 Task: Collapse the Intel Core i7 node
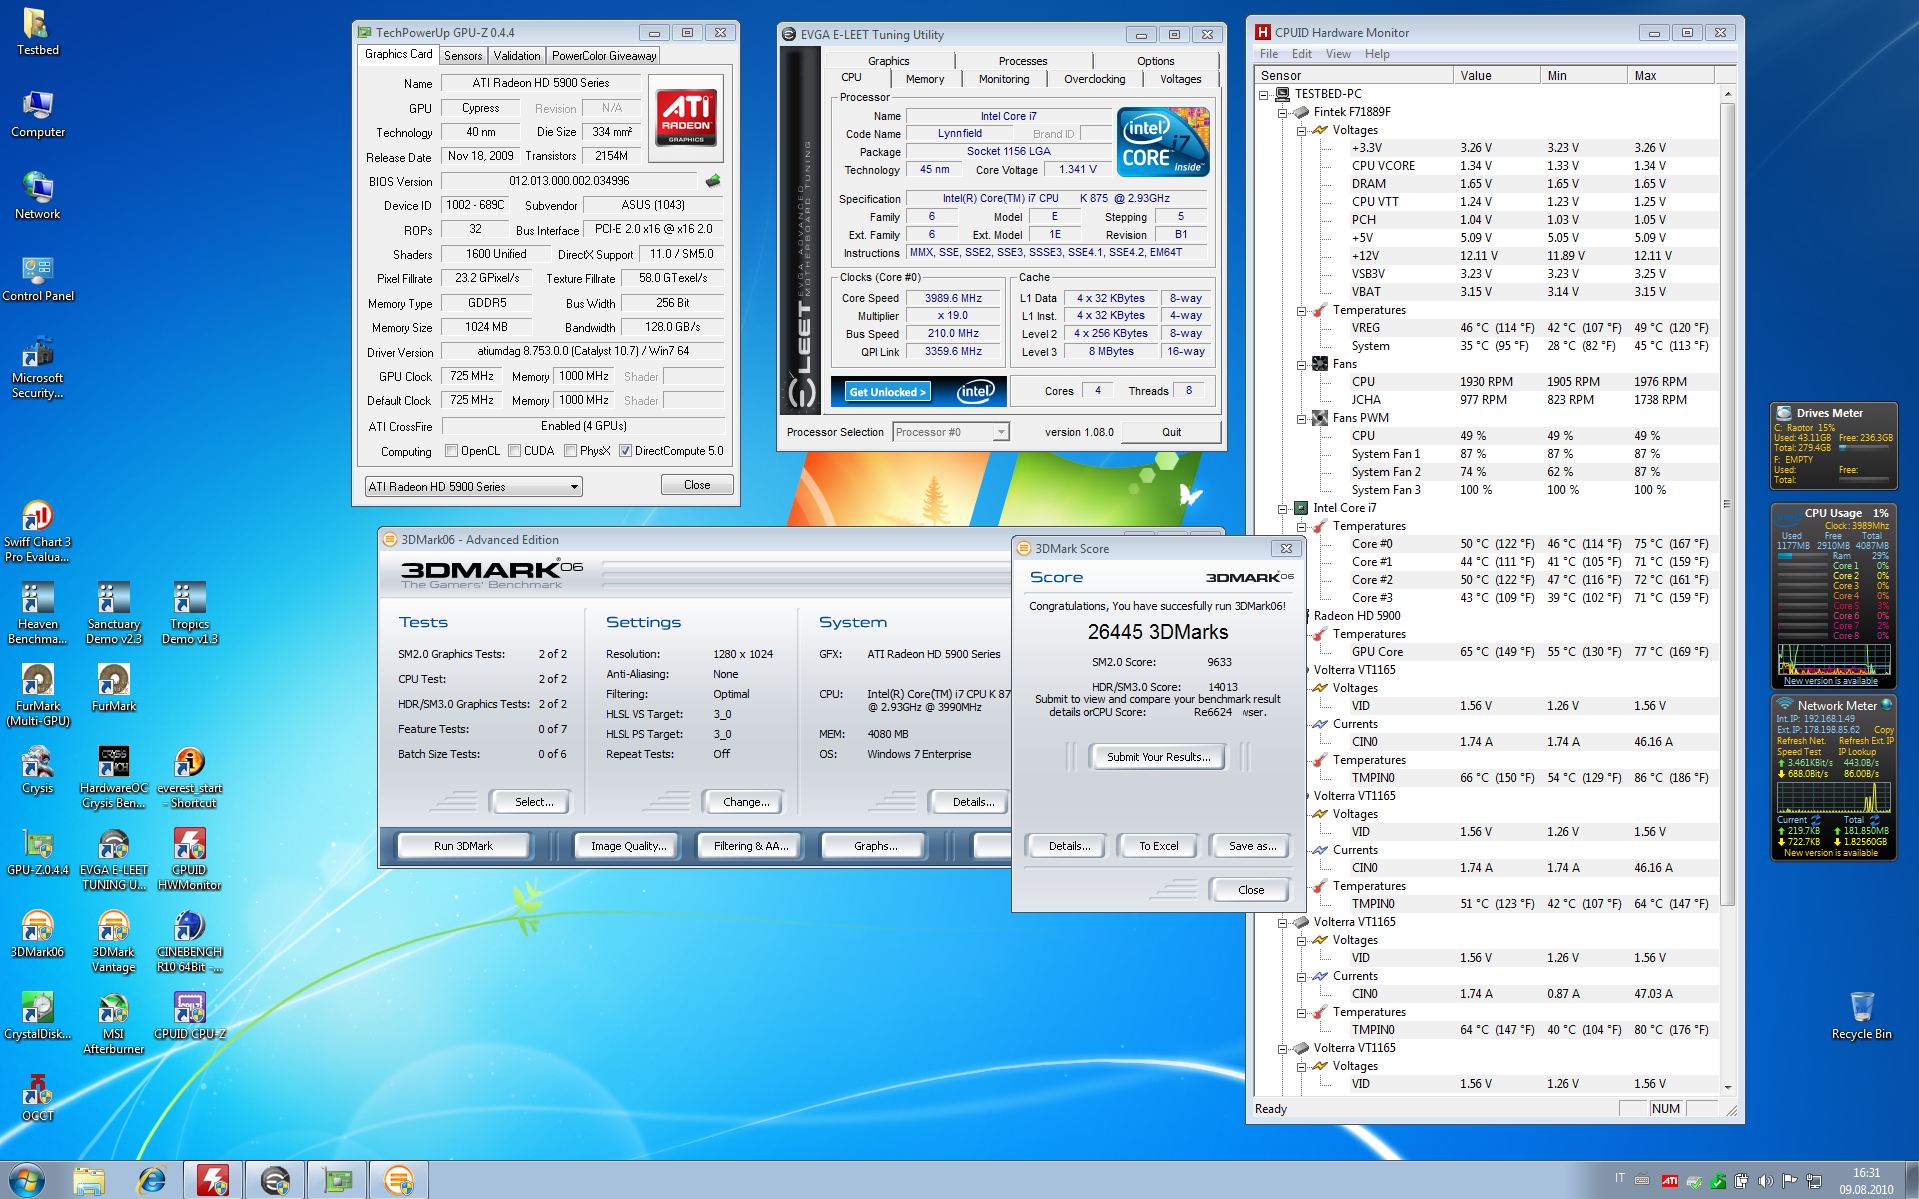pos(1282,508)
